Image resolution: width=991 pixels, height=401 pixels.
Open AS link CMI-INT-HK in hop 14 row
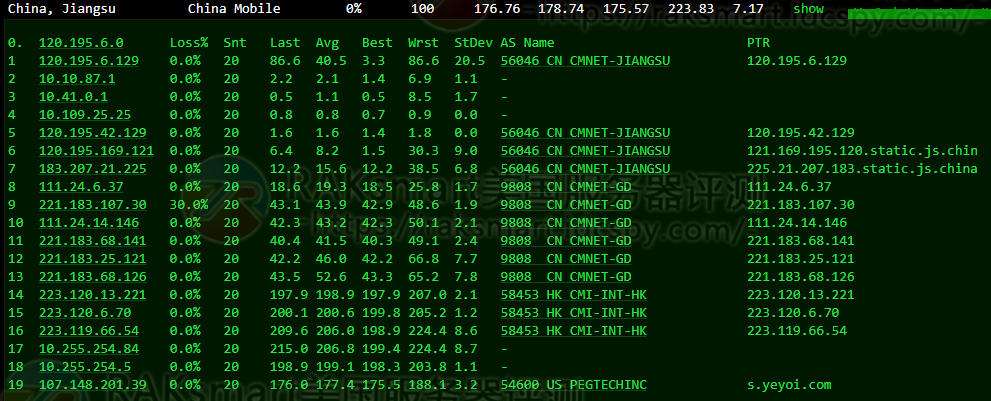point(574,295)
